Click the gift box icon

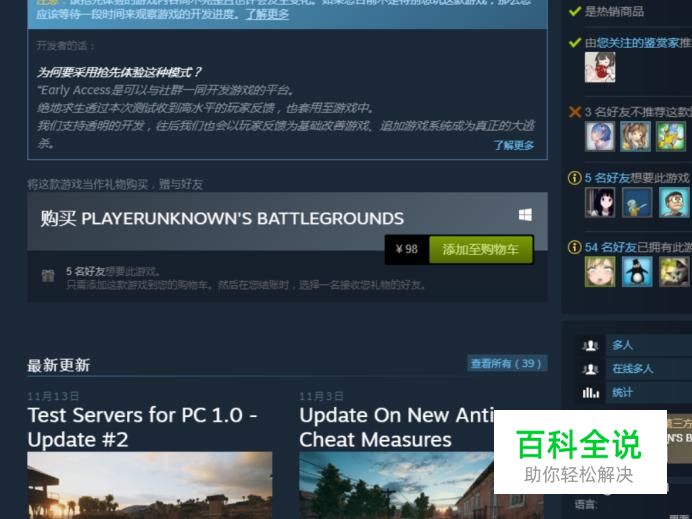pyautogui.click(x=48, y=276)
